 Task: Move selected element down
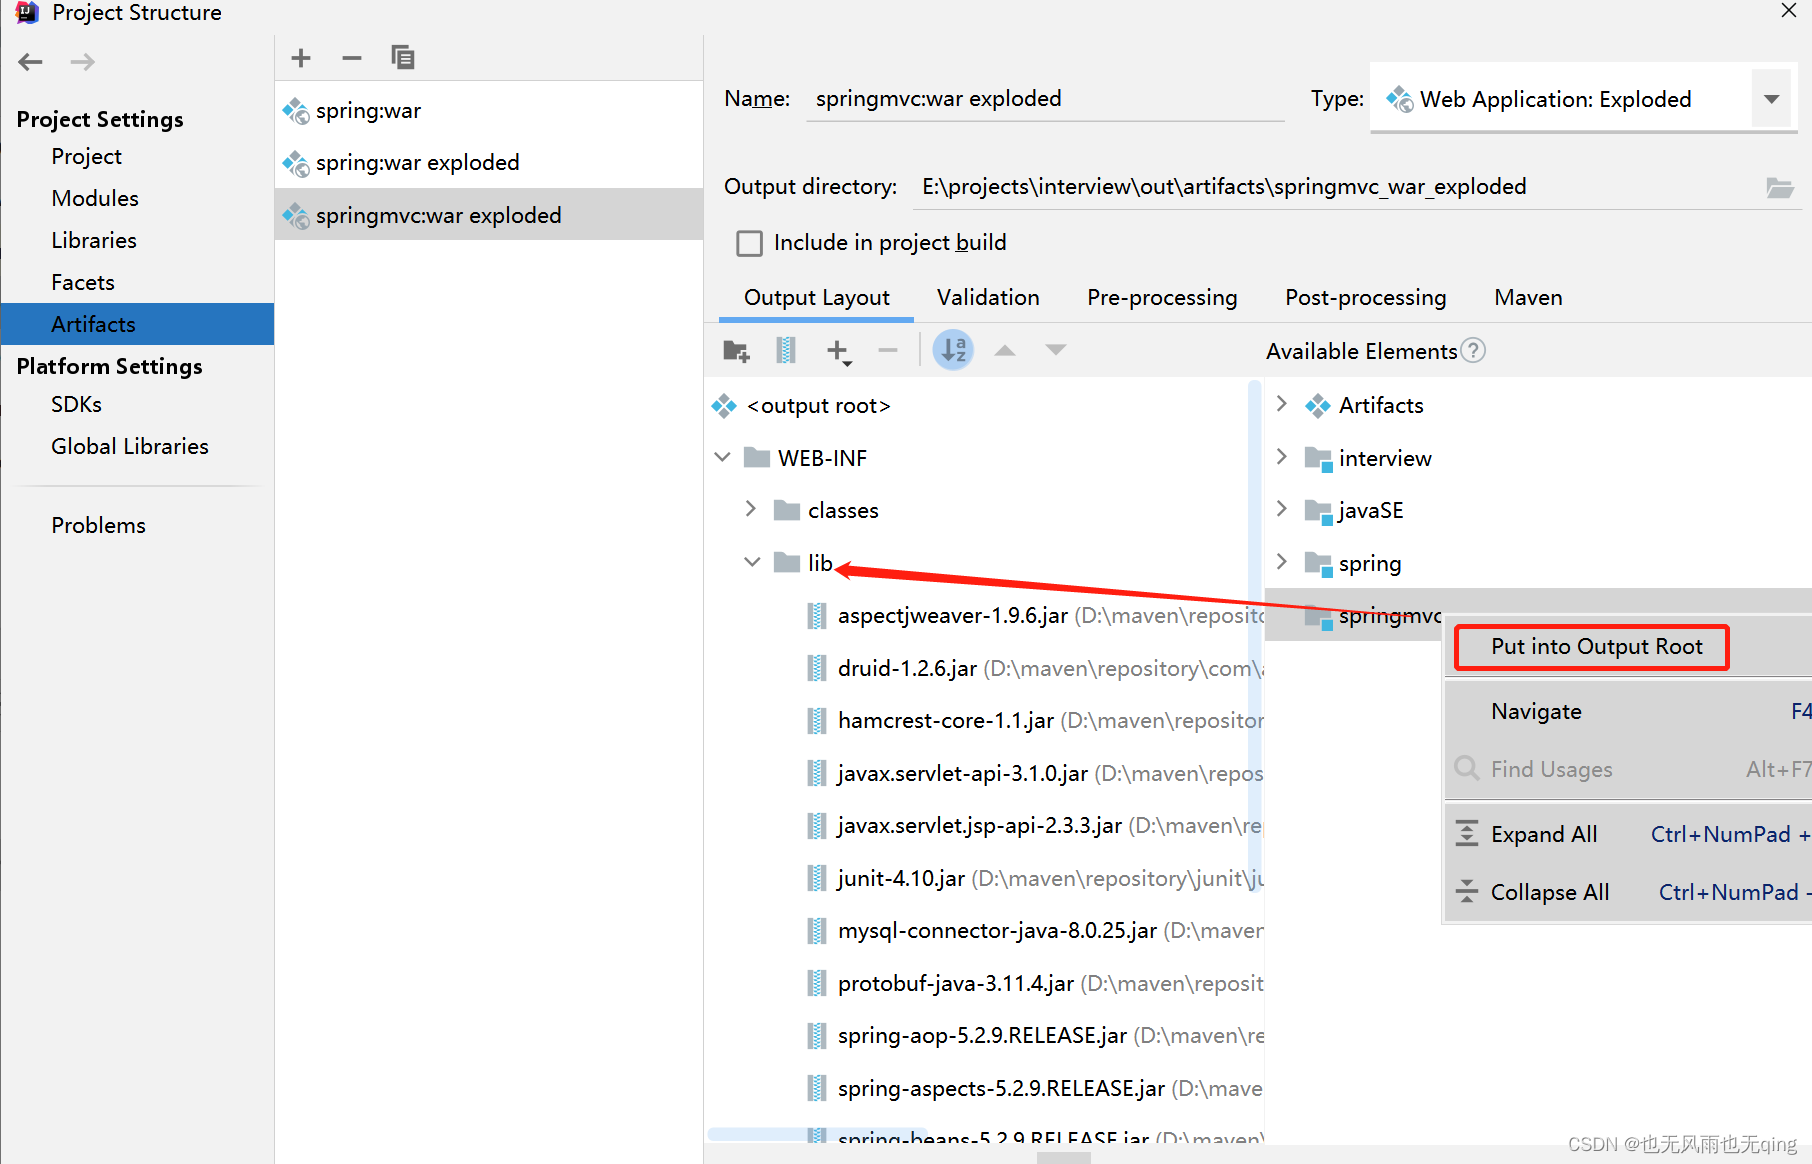1056,350
